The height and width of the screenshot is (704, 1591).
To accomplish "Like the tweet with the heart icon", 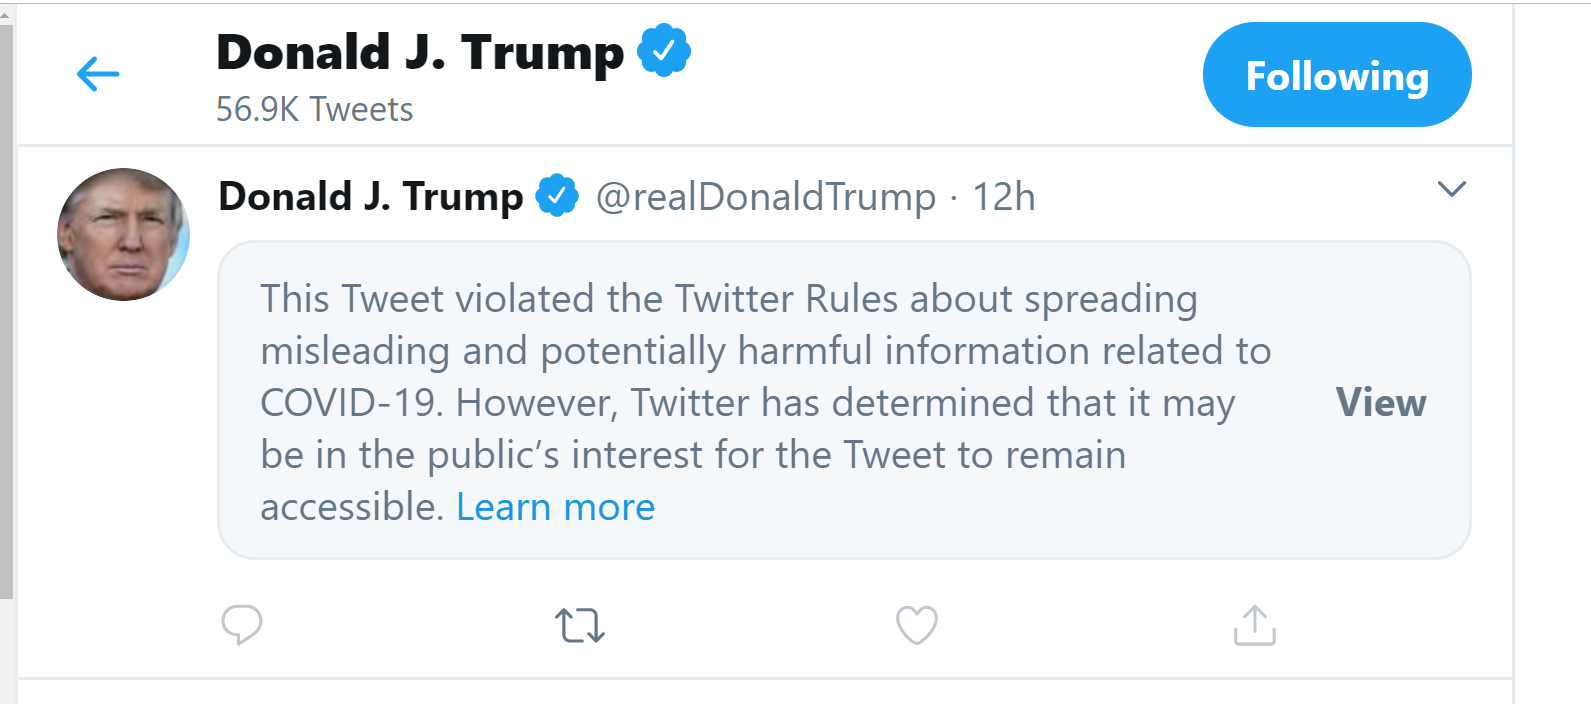I will pyautogui.click(x=916, y=625).
